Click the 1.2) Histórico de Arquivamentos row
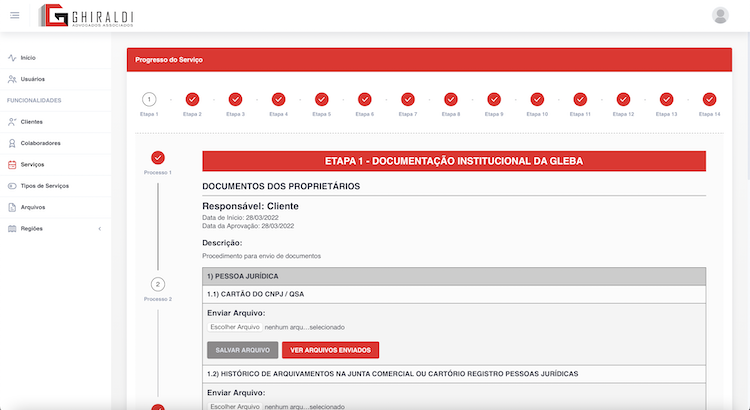This screenshot has width=750, height=410. 454,374
